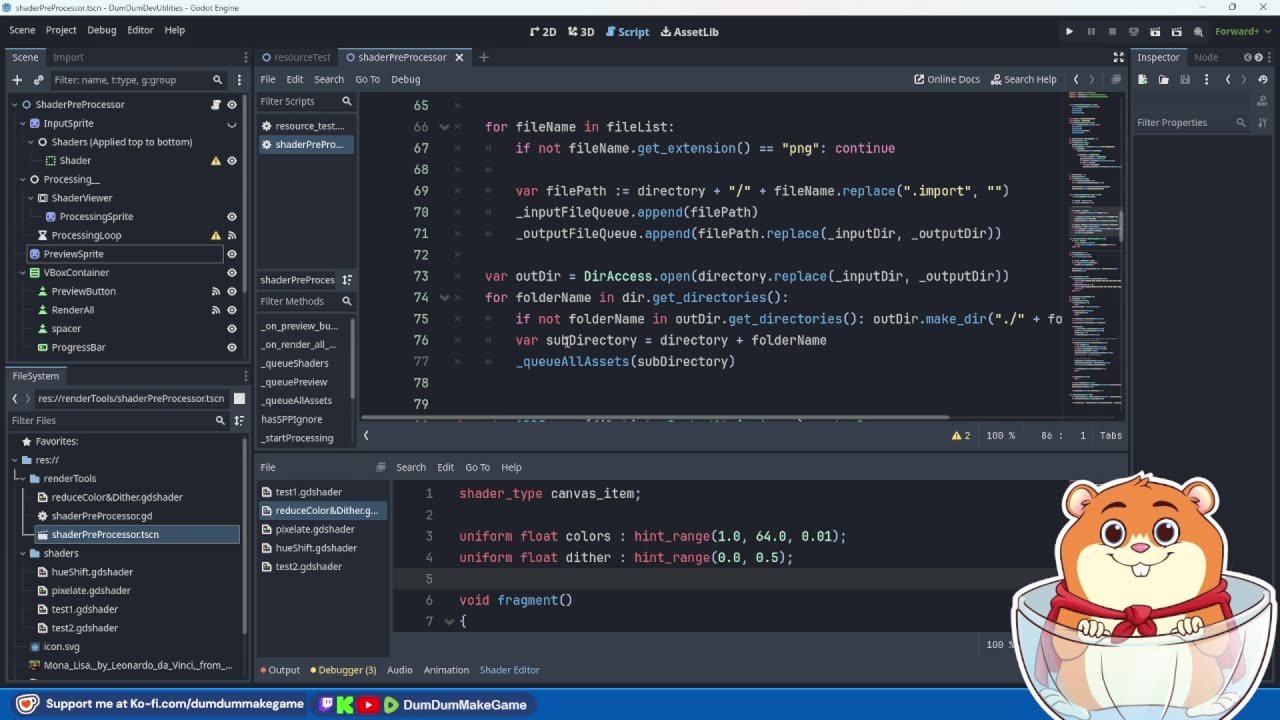Screen dimensions: 1280x720
Task: Go back to previous script edit location
Action: (x=1076, y=79)
